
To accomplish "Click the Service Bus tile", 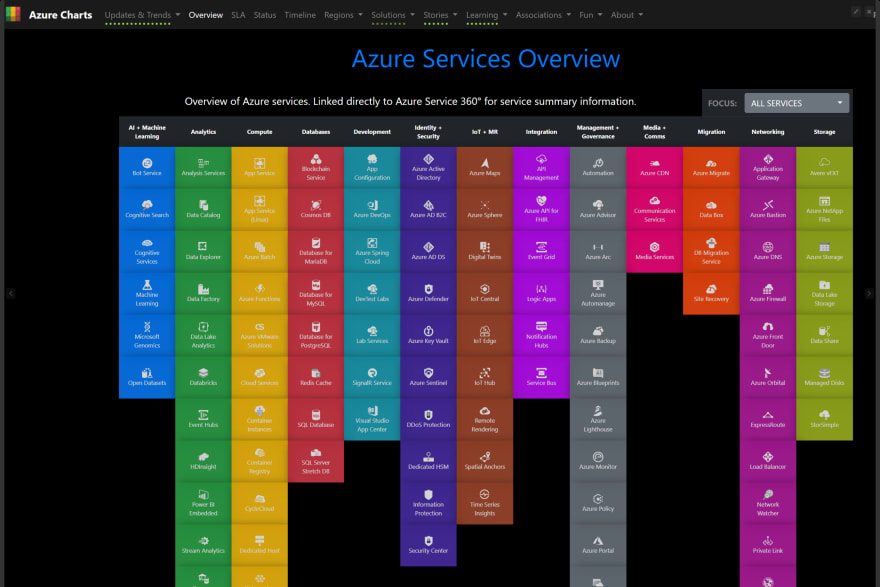I will pos(541,377).
